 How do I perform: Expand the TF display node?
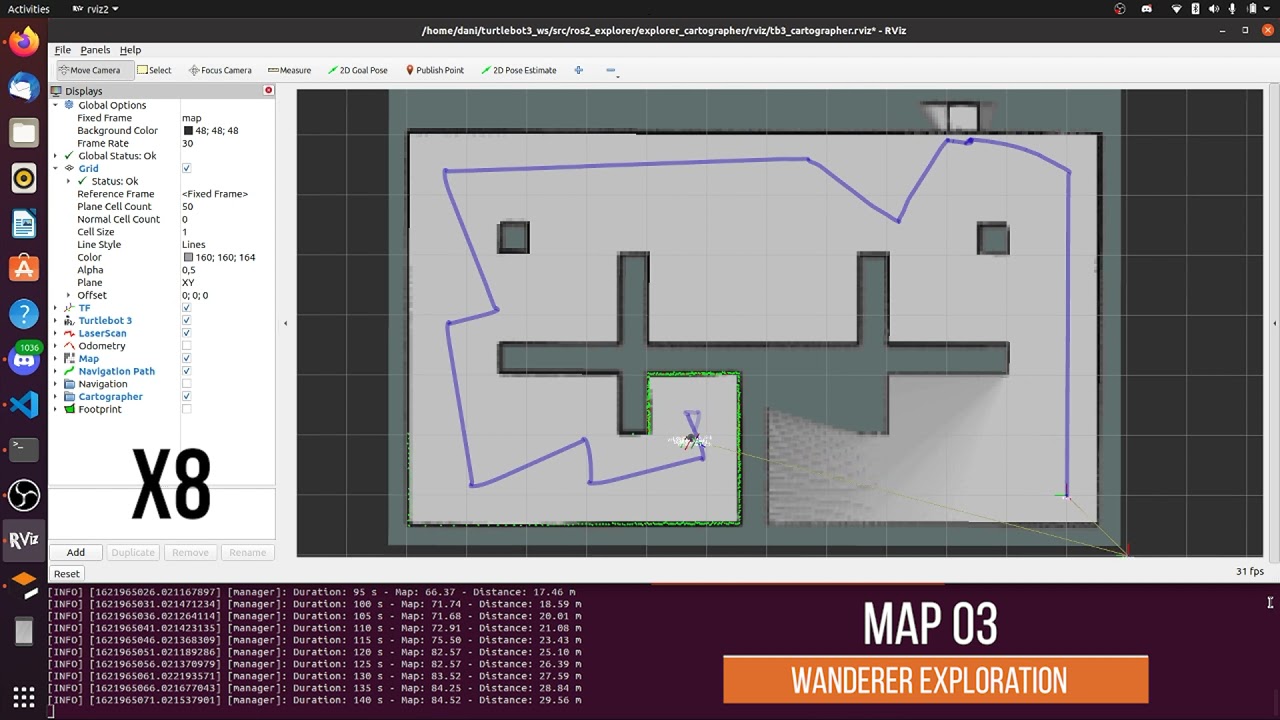pyautogui.click(x=56, y=308)
